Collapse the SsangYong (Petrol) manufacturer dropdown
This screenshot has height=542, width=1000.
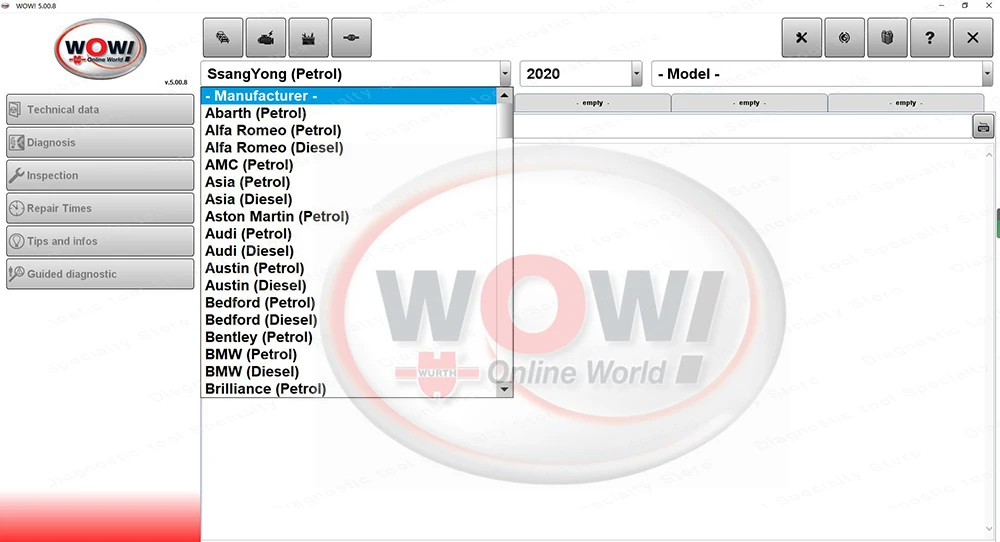click(504, 74)
